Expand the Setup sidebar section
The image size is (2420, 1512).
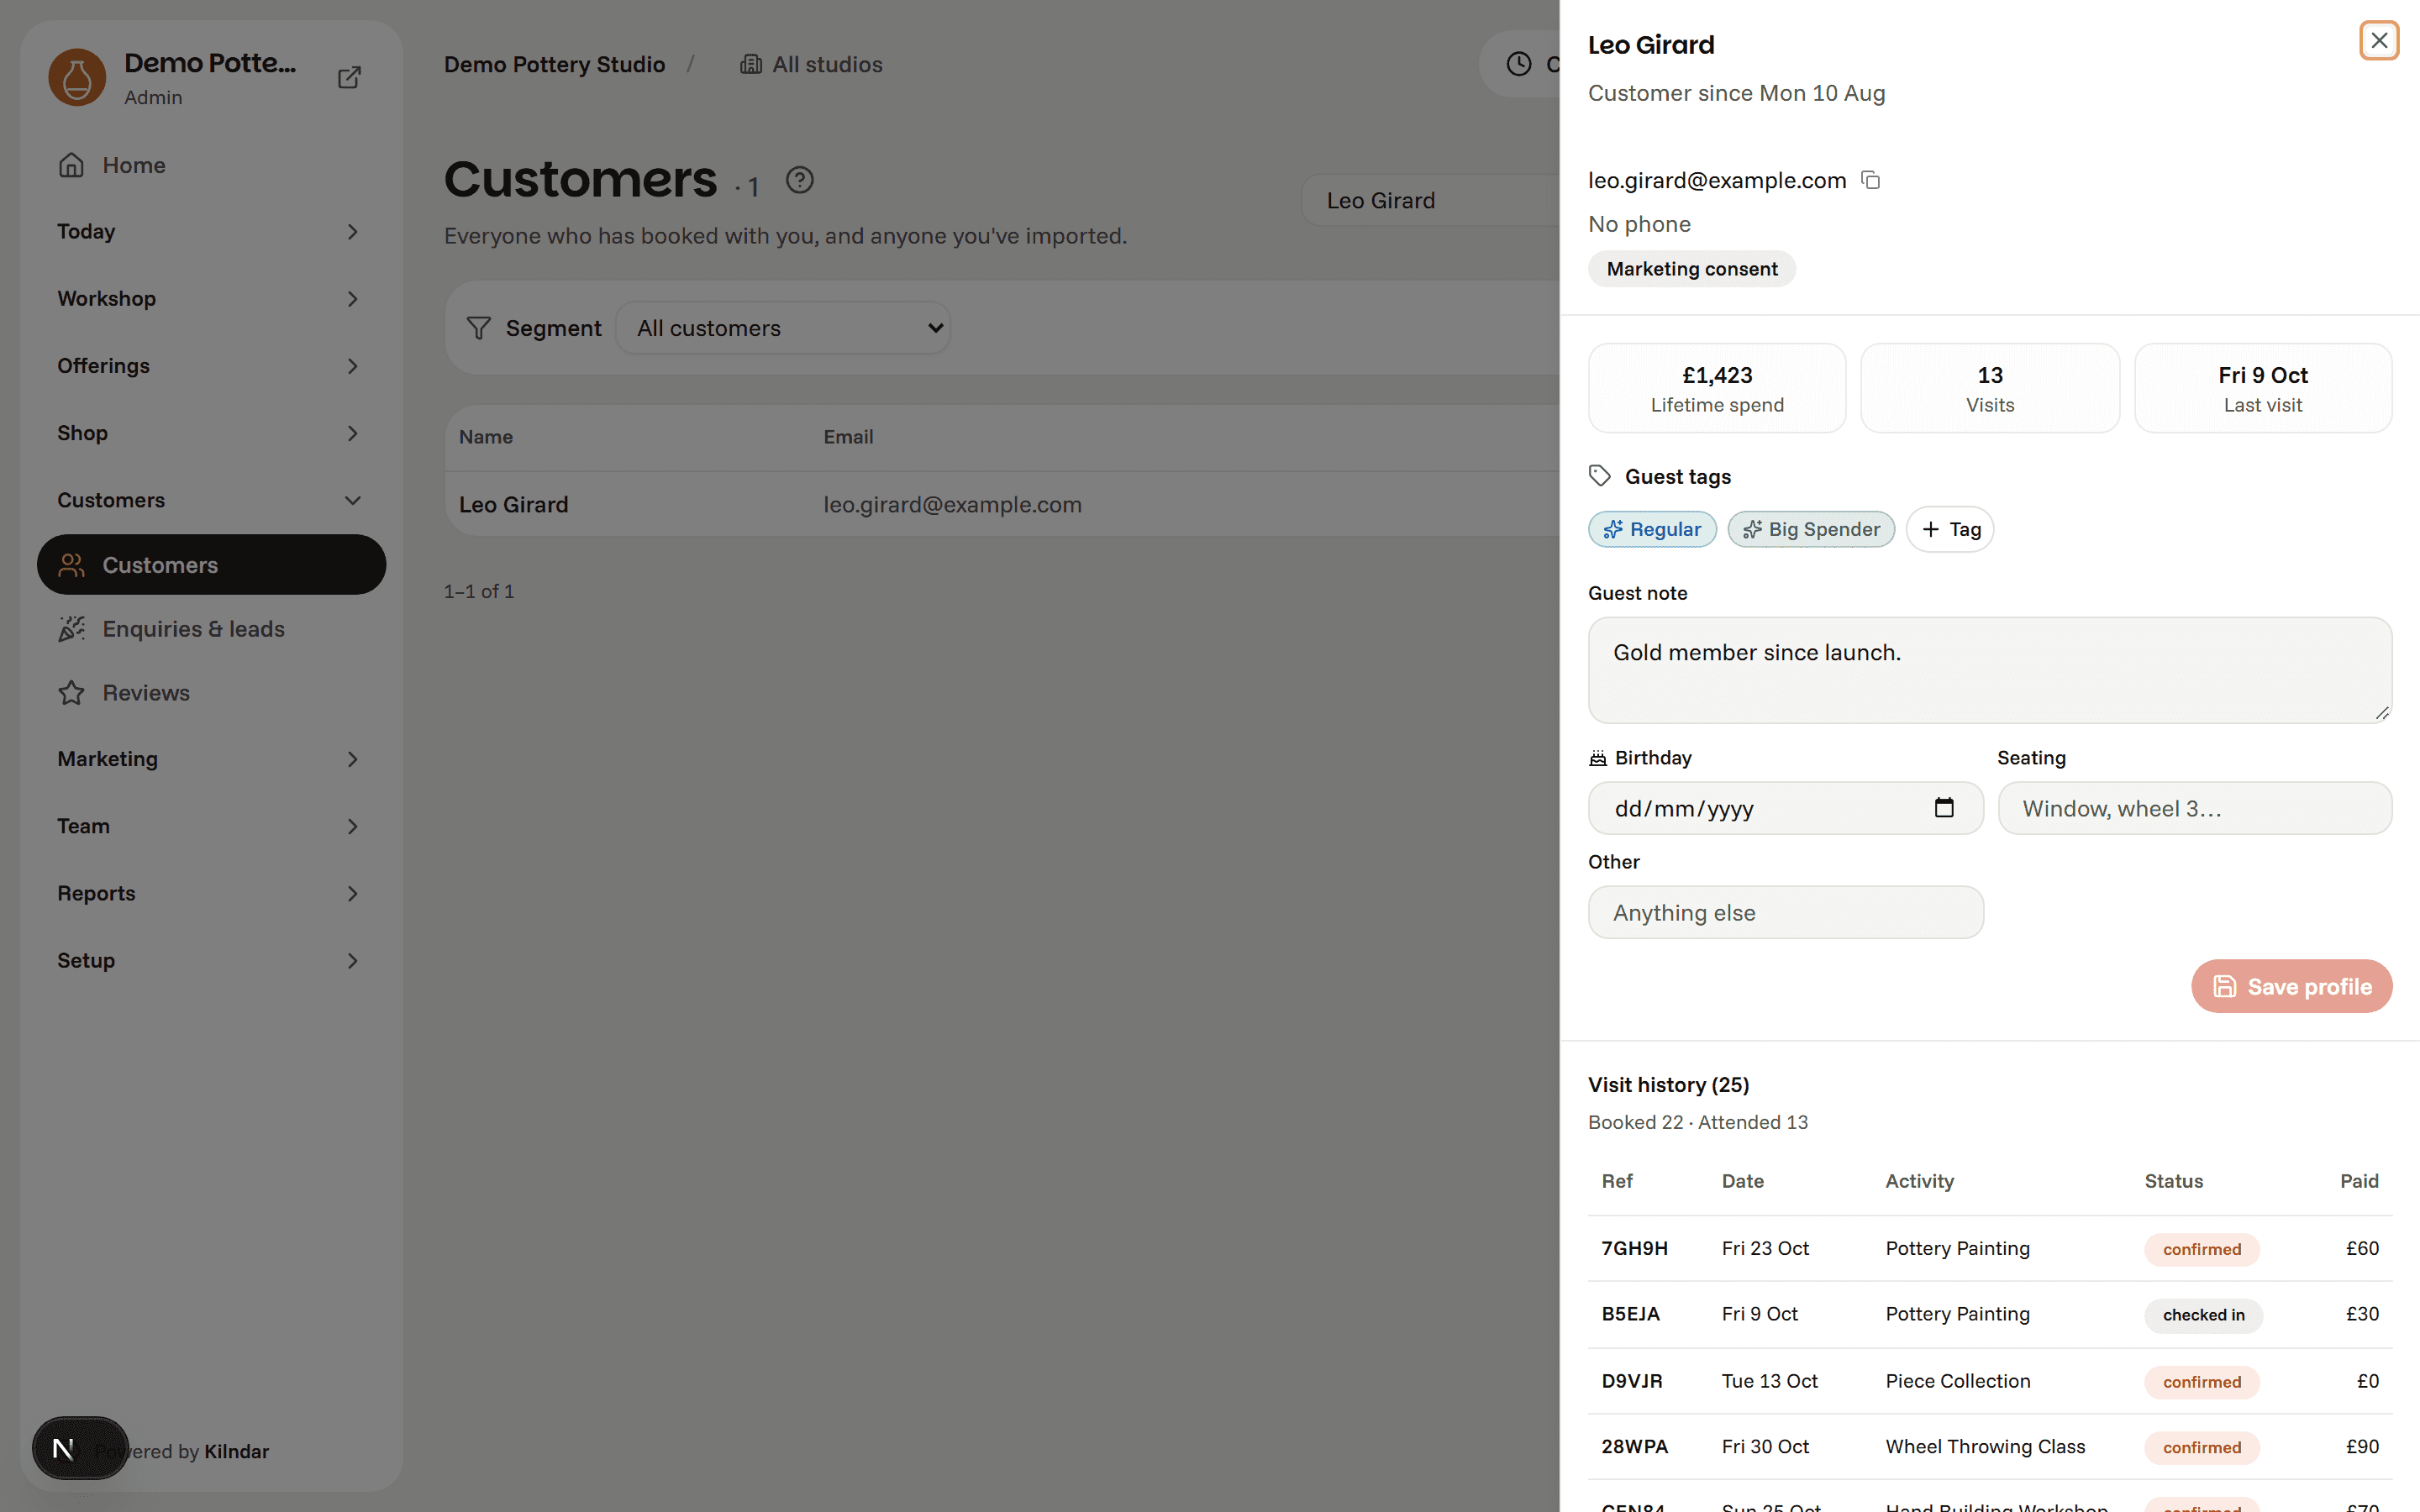211,960
